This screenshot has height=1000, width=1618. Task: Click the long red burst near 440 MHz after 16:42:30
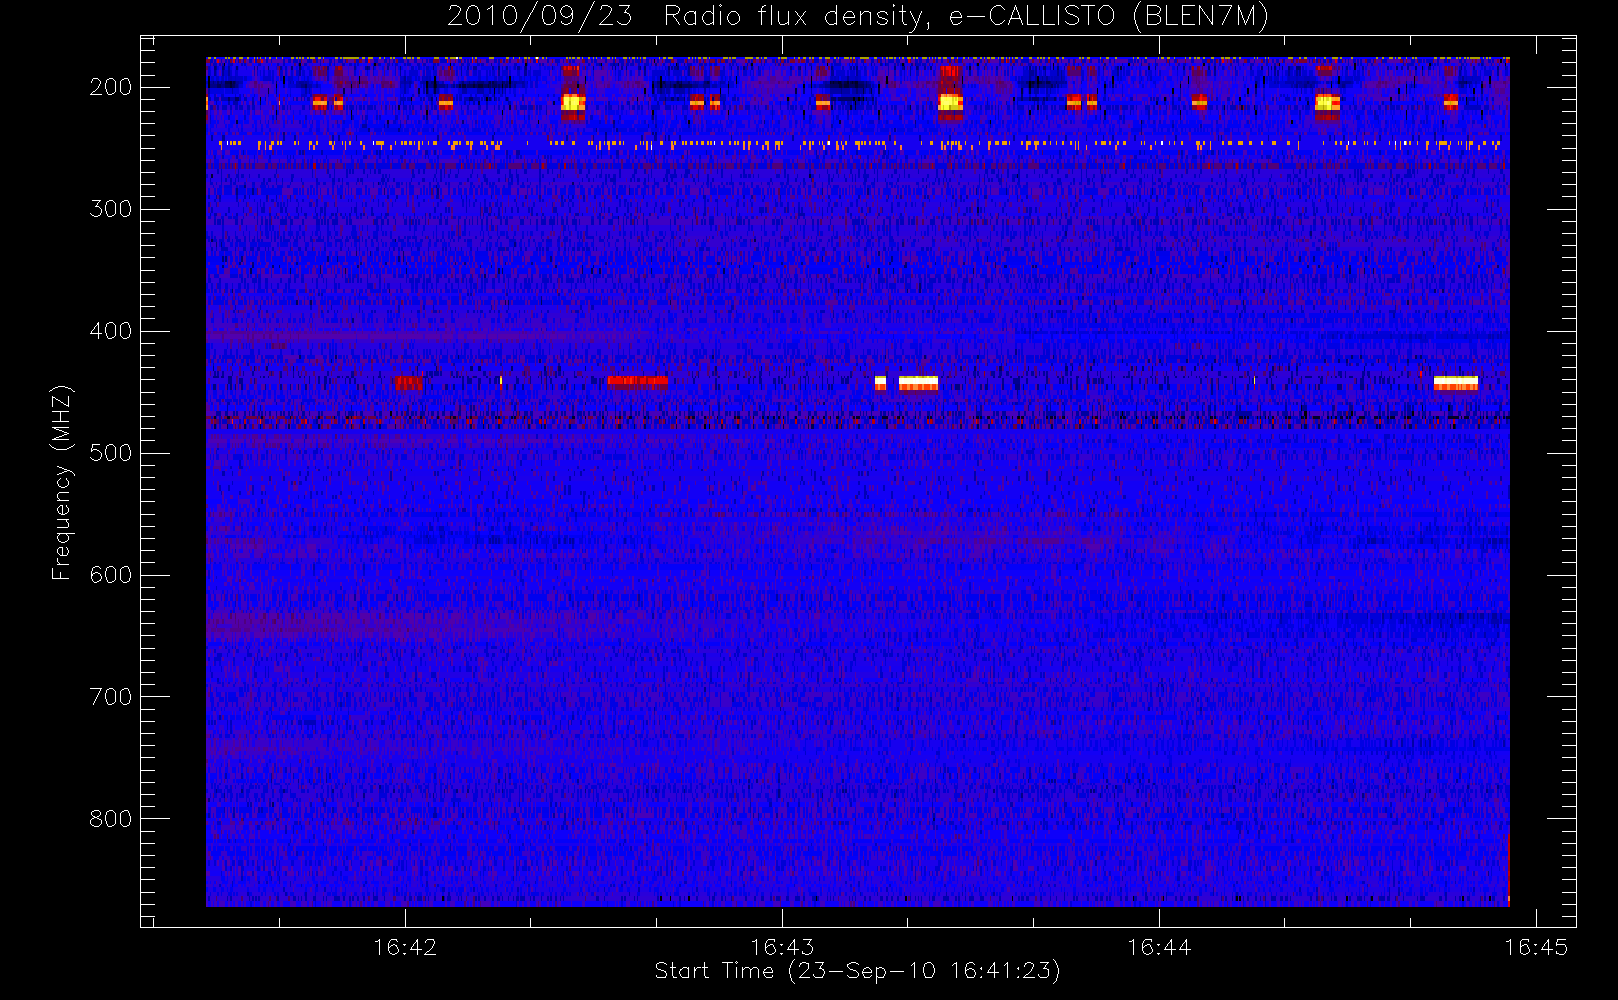point(637,381)
